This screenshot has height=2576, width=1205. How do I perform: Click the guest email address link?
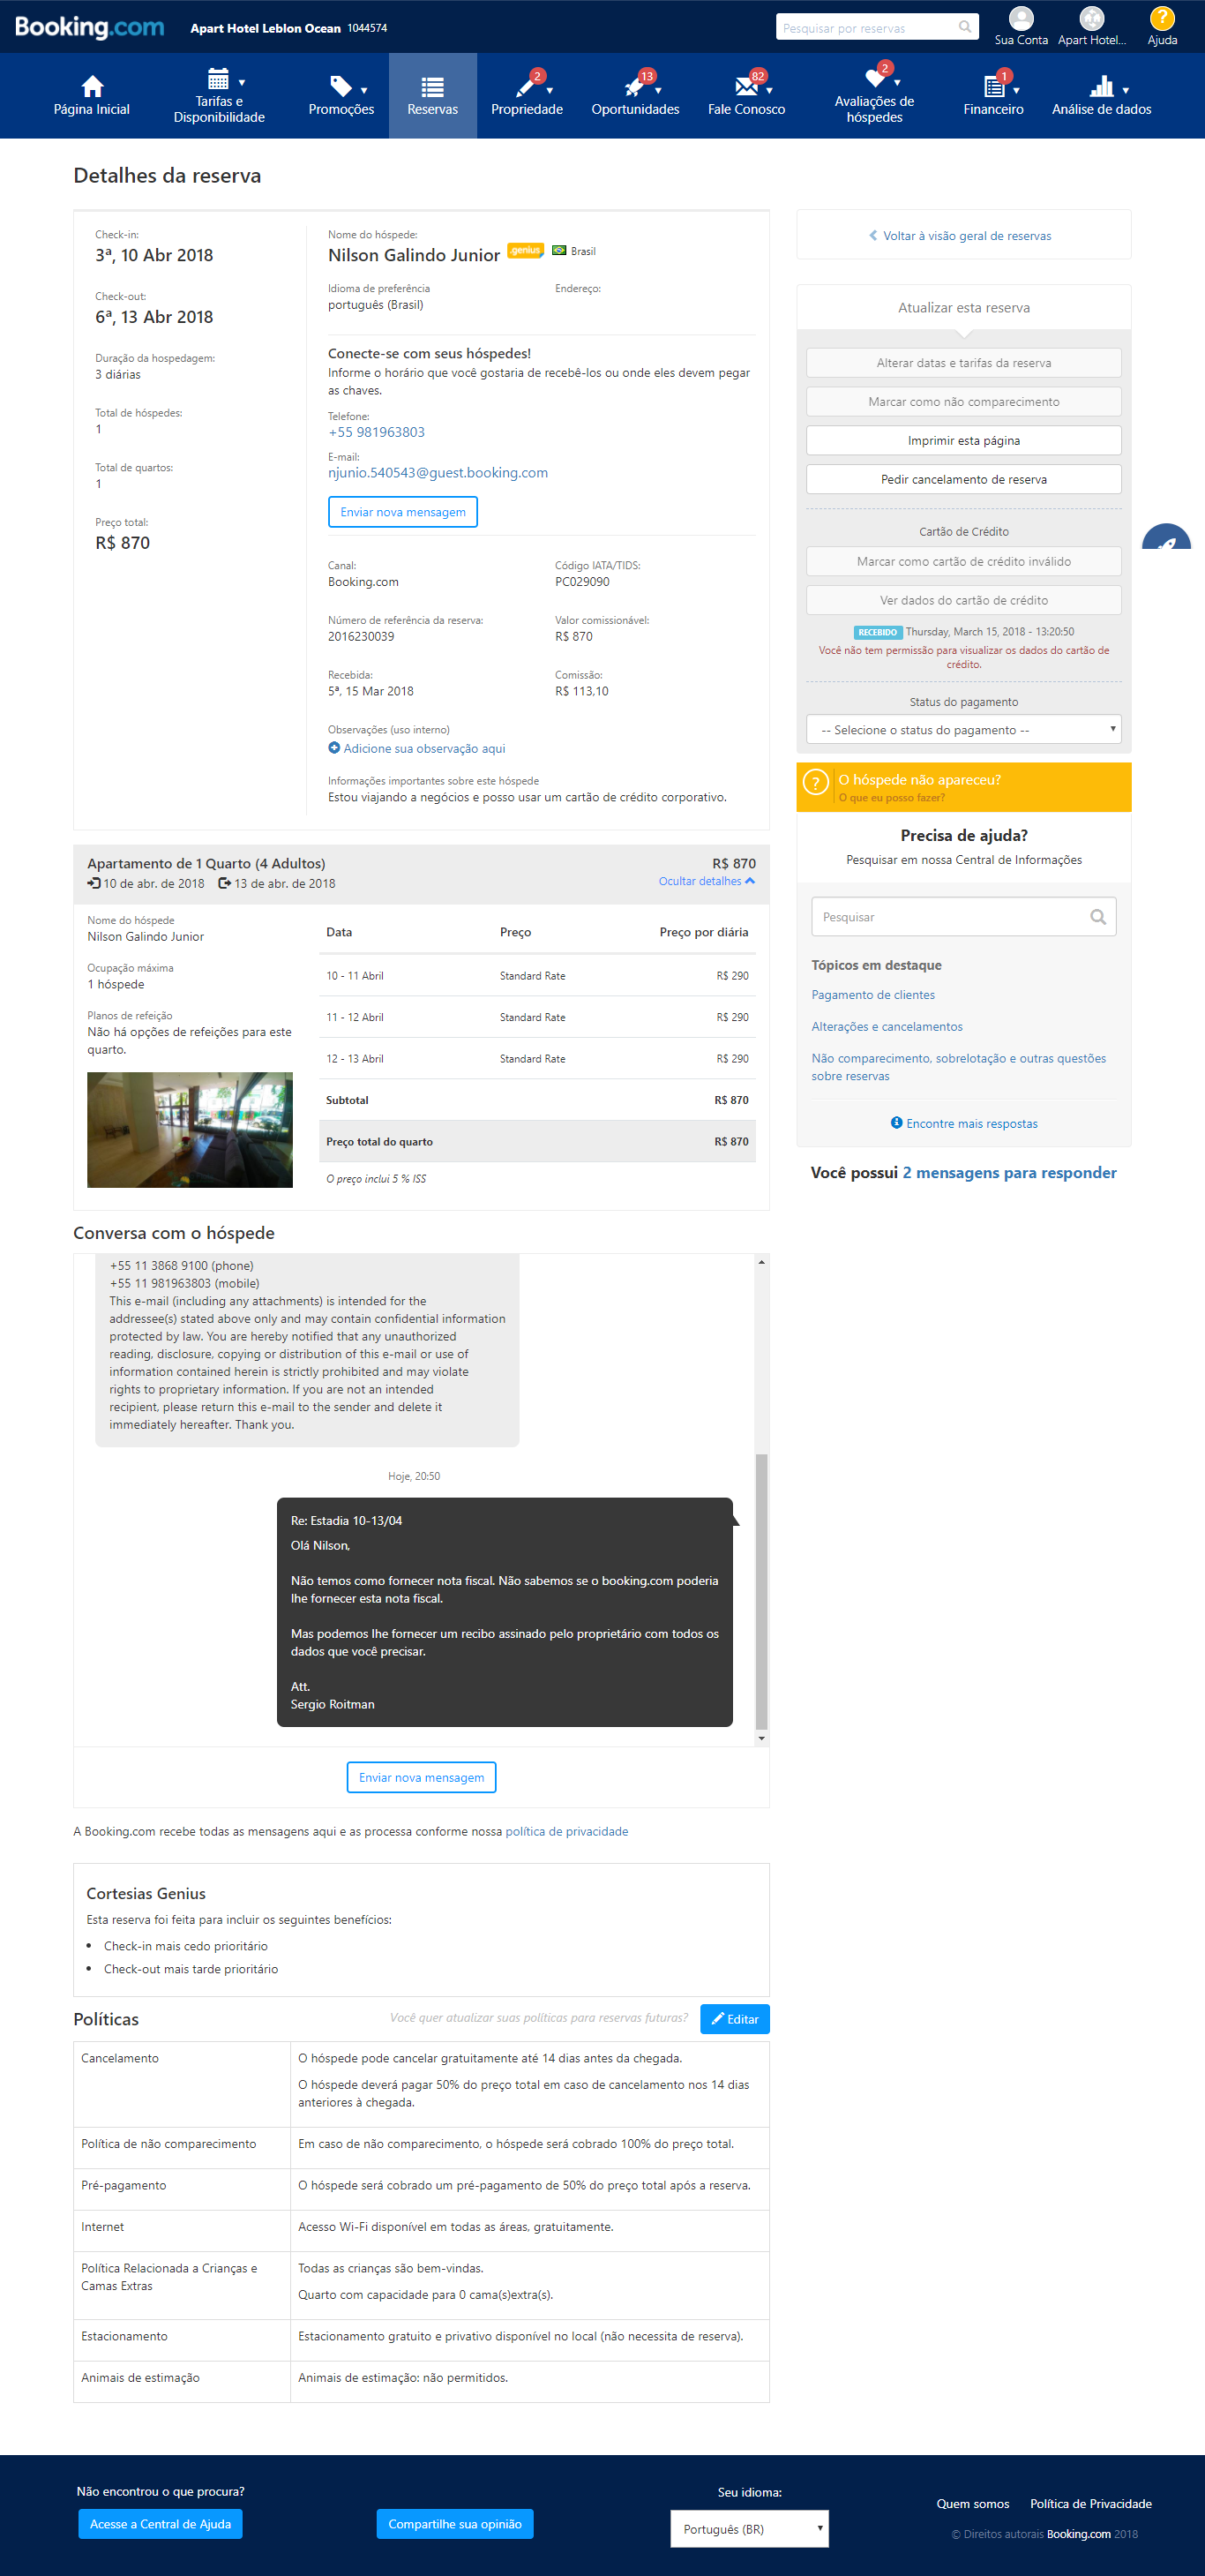click(x=438, y=473)
